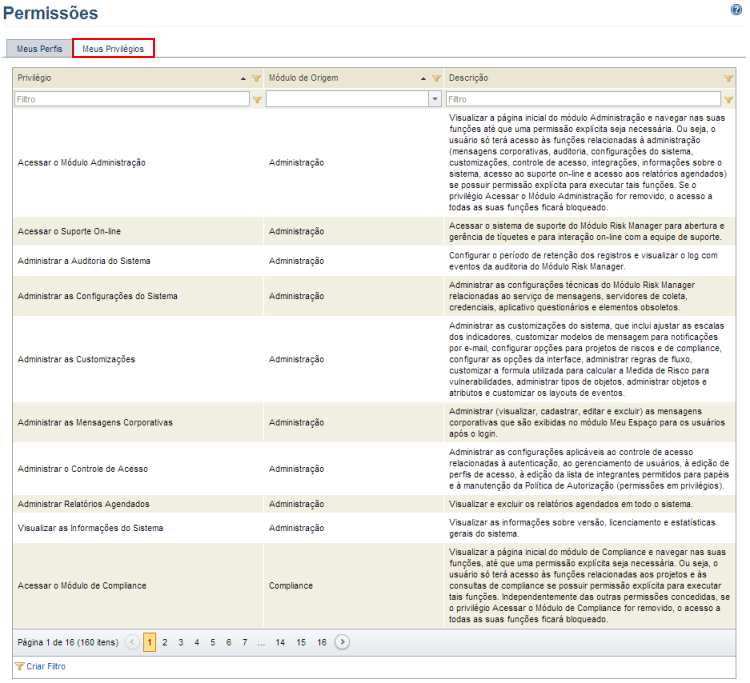Apply the Descrição filter field funnel icon
Image resolution: width=750 pixels, height=683 pixels.
[728, 99]
